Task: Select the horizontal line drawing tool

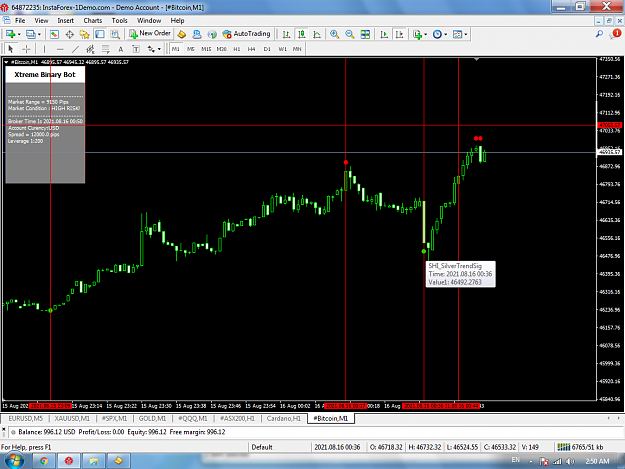Action: pyautogui.click(x=60, y=49)
